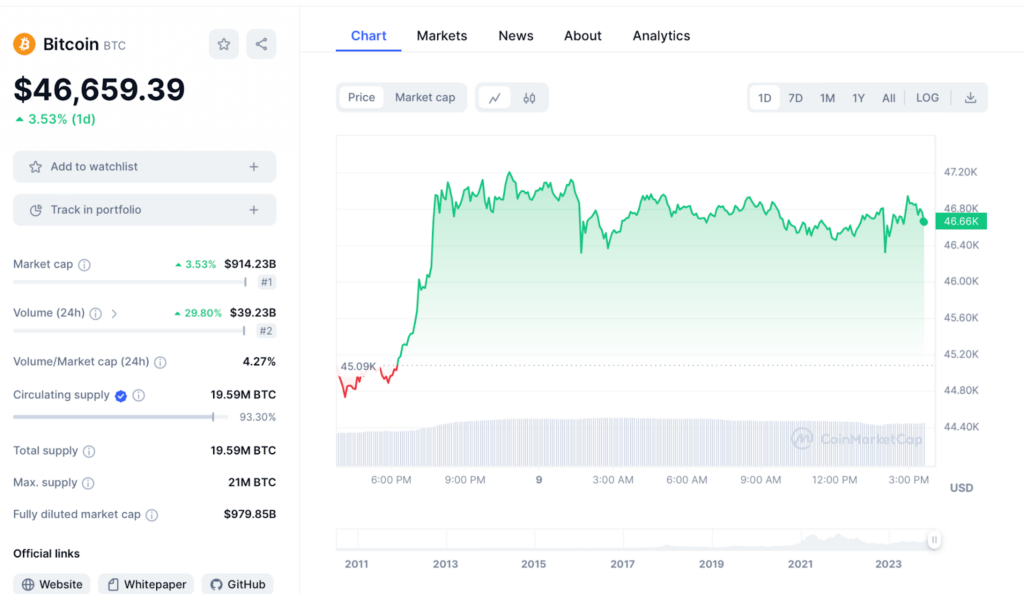
Task: Select the Market cap chart toggle
Action: click(425, 97)
